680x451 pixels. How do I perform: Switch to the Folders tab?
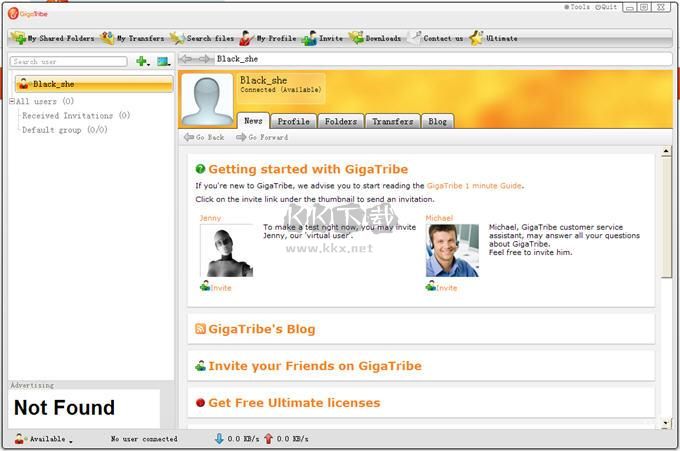340,121
